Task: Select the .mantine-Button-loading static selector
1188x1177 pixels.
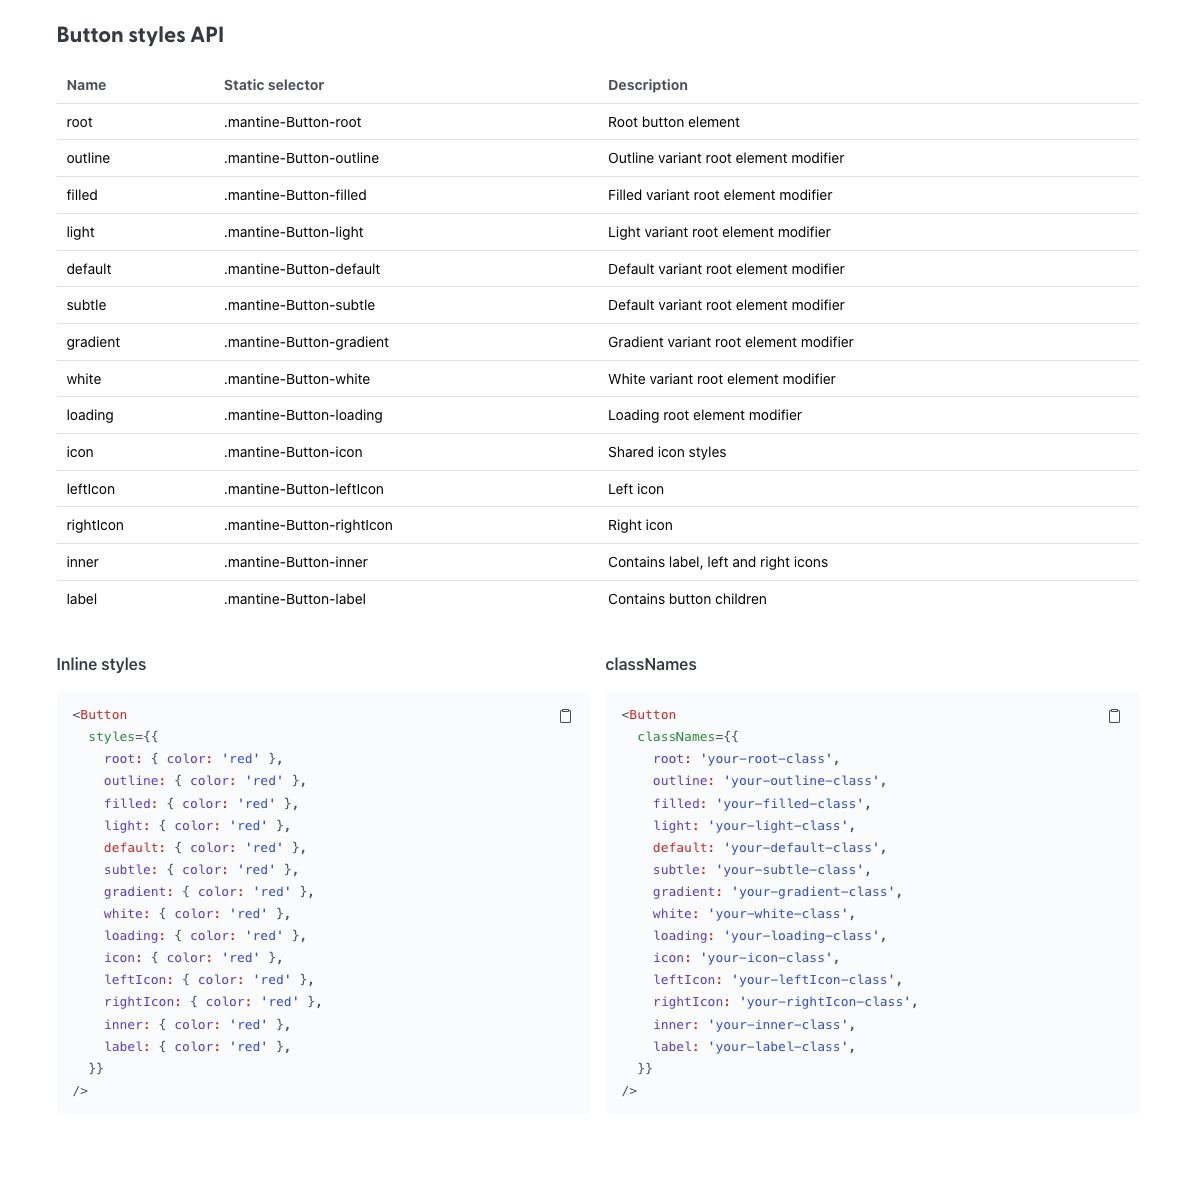Action: click(303, 414)
